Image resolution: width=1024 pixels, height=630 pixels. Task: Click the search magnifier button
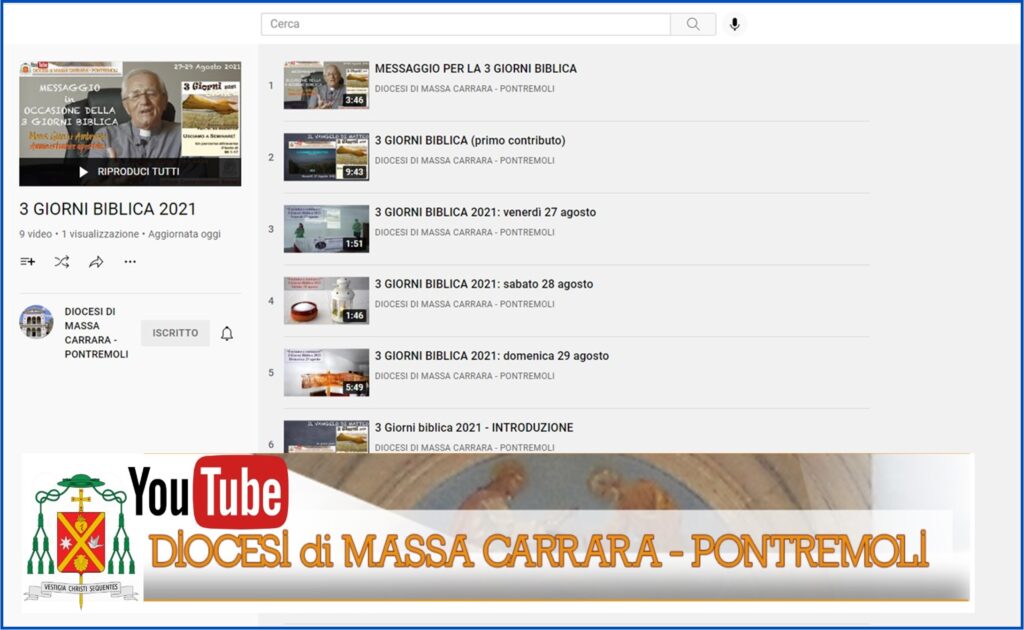click(x=693, y=24)
